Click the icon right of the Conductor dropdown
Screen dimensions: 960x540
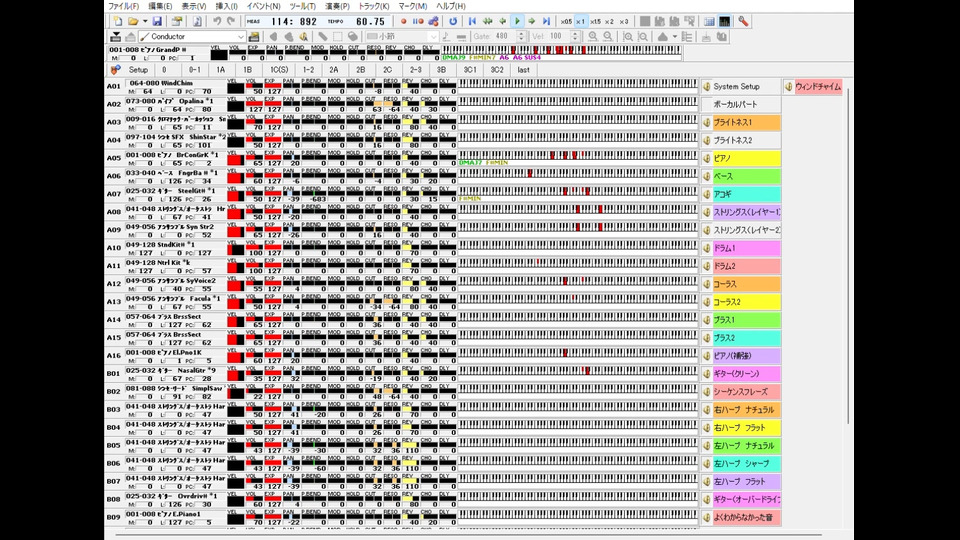point(254,37)
